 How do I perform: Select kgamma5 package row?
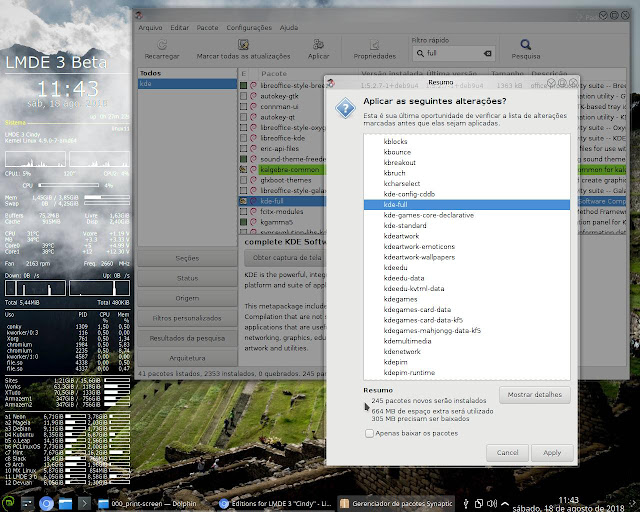coord(282,222)
